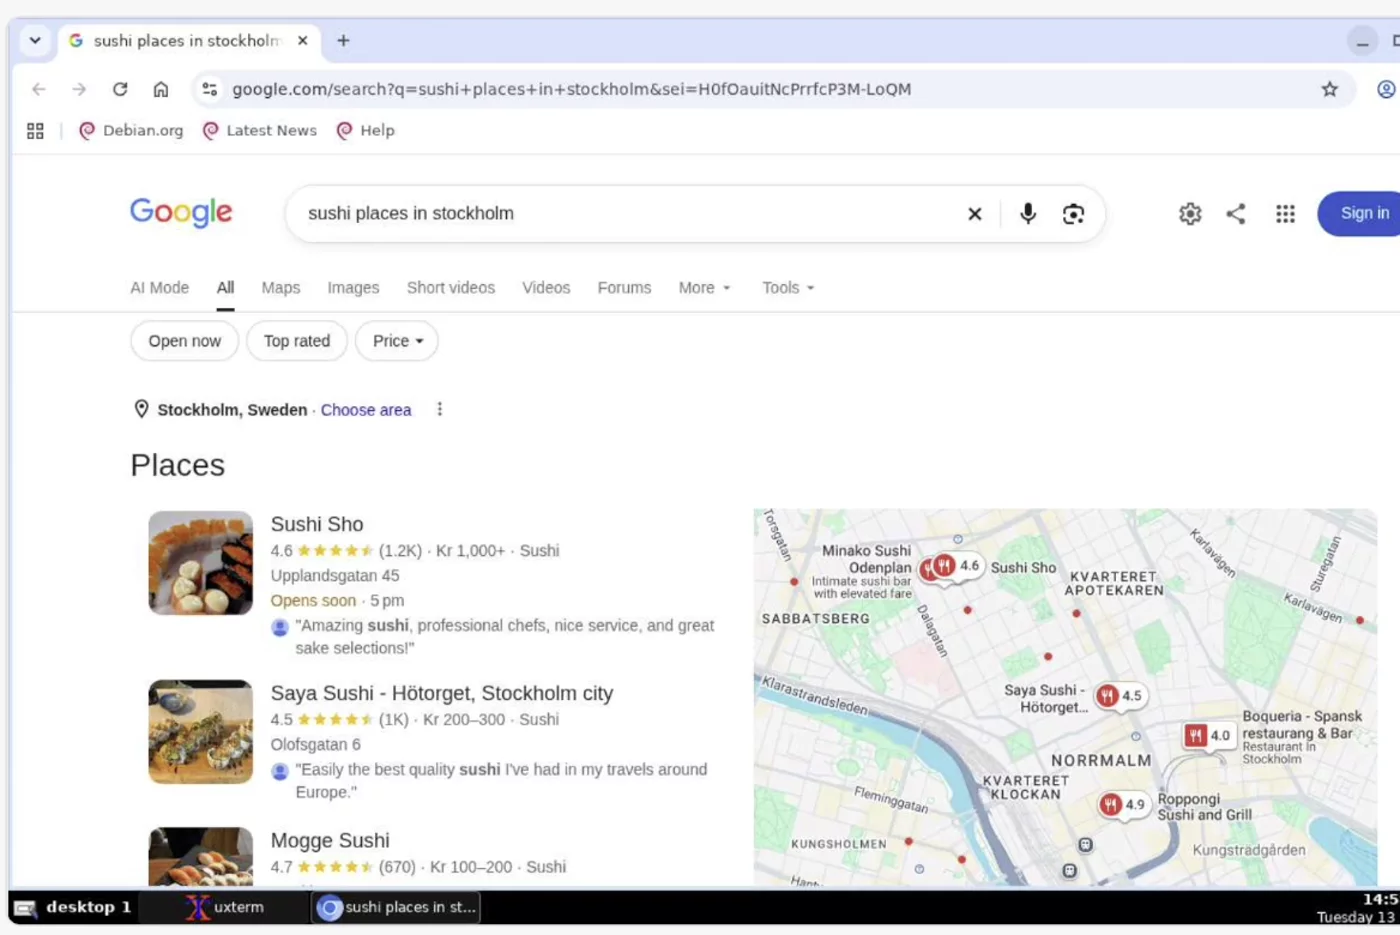Reload the page with the refresh icon

click(x=120, y=89)
